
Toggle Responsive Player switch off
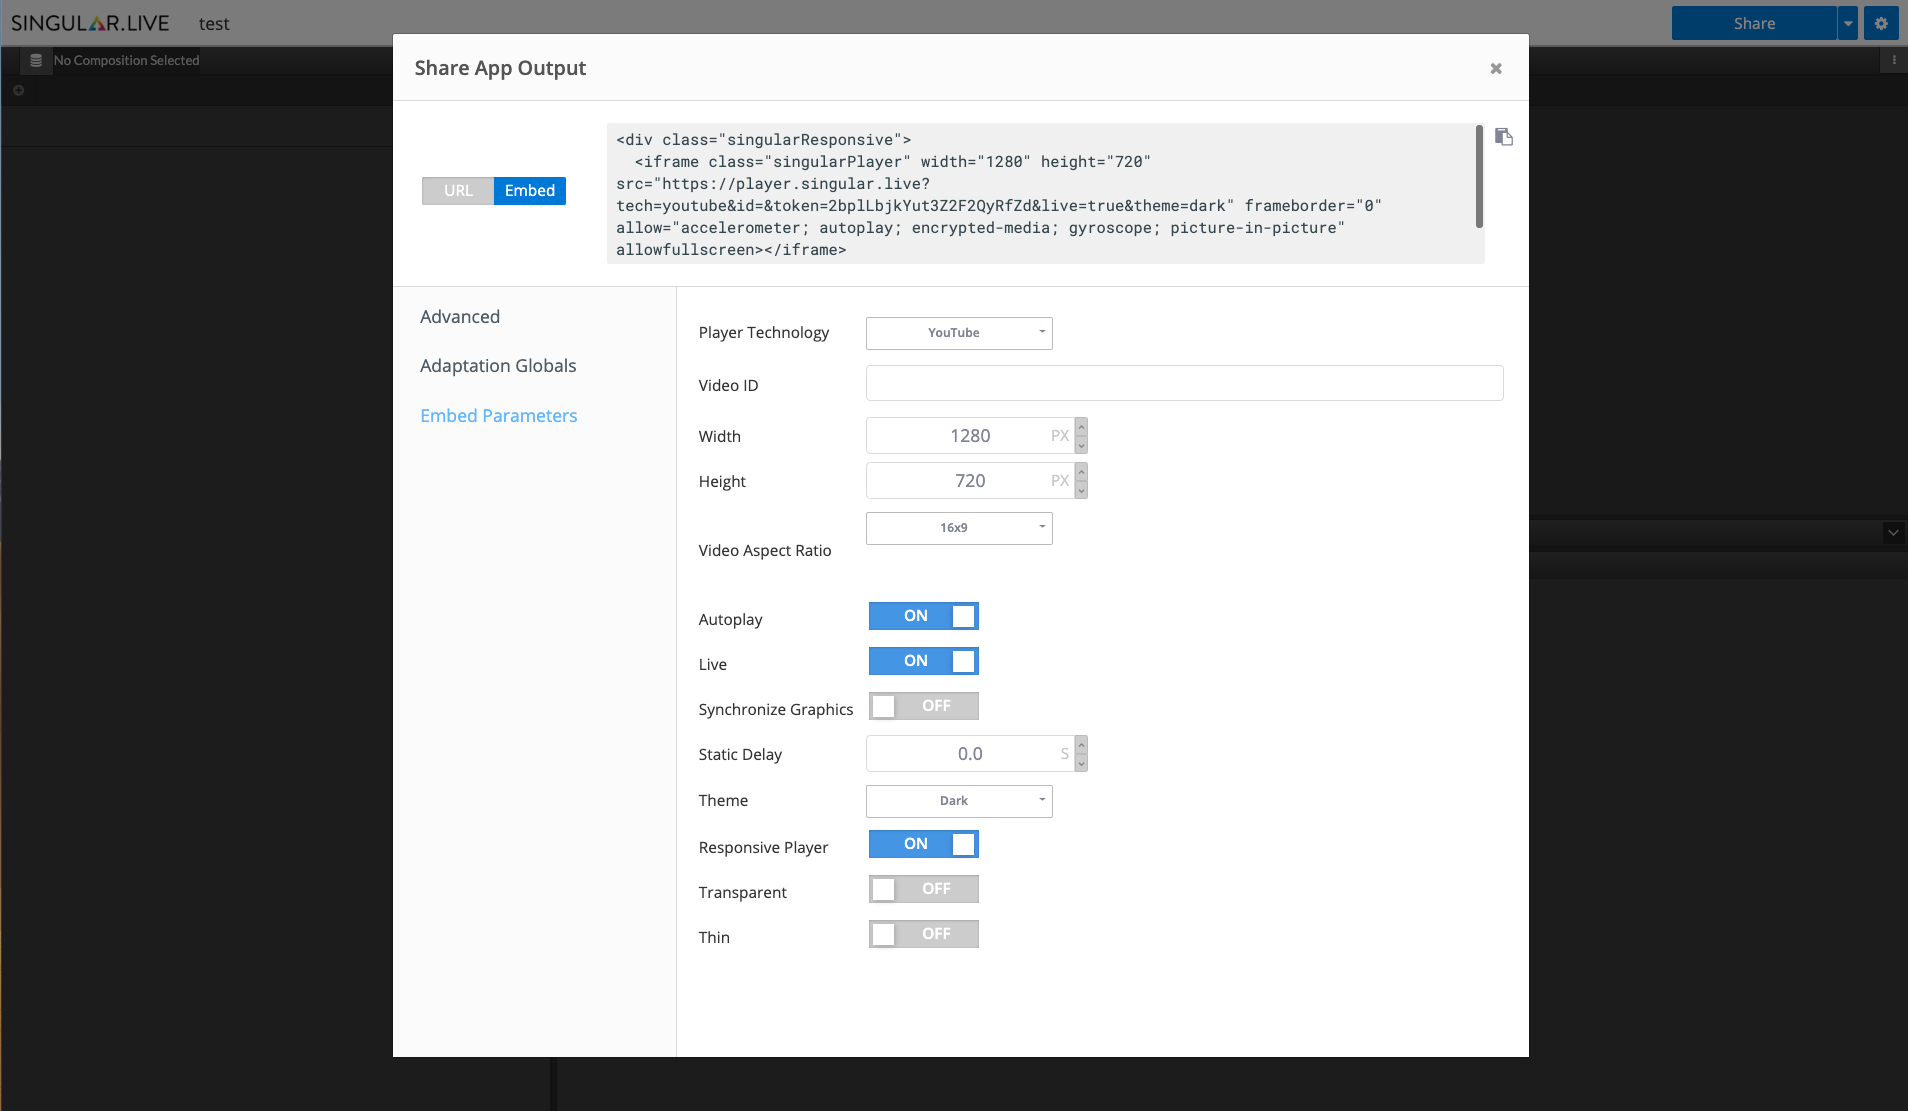click(x=923, y=844)
